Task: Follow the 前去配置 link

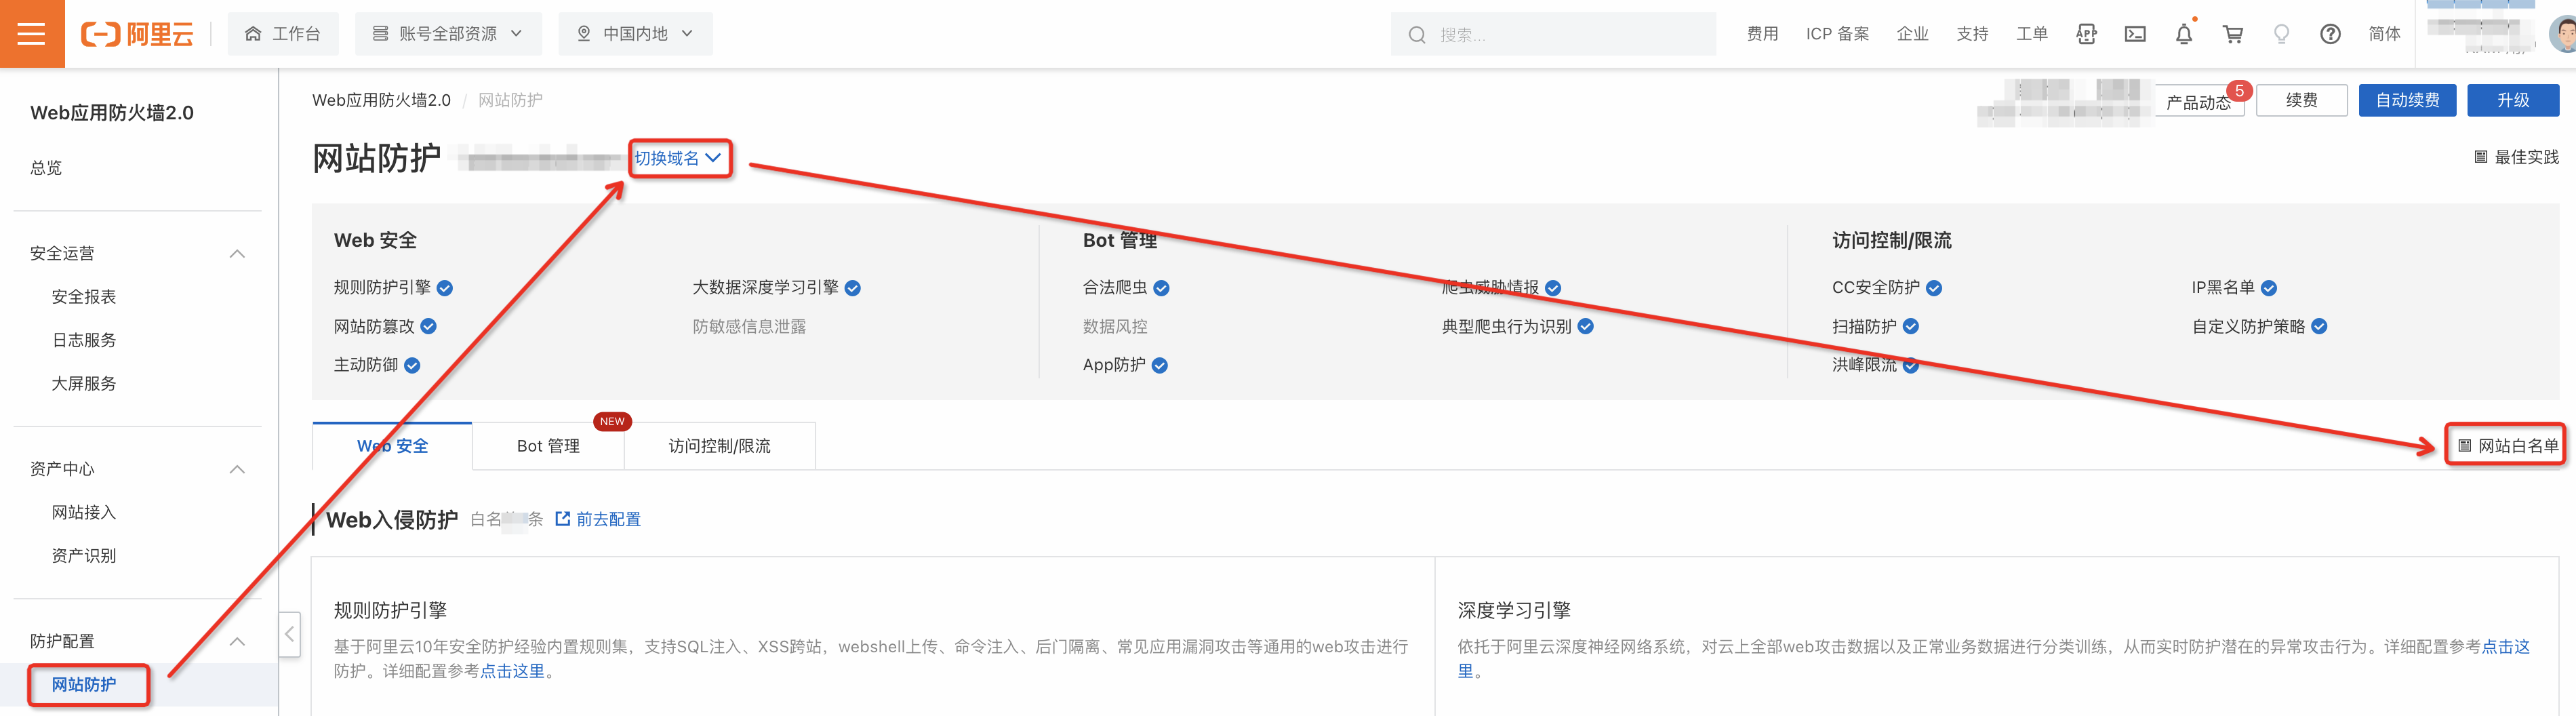Action: 608,519
